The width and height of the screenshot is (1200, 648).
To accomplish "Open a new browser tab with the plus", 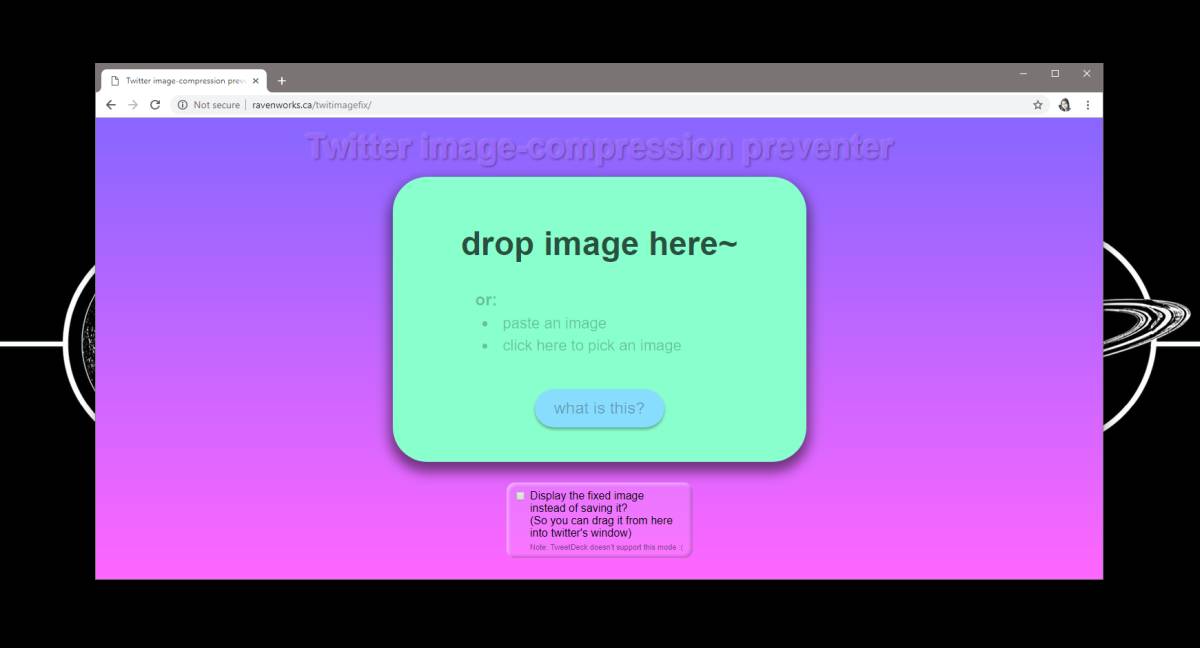I will [282, 80].
